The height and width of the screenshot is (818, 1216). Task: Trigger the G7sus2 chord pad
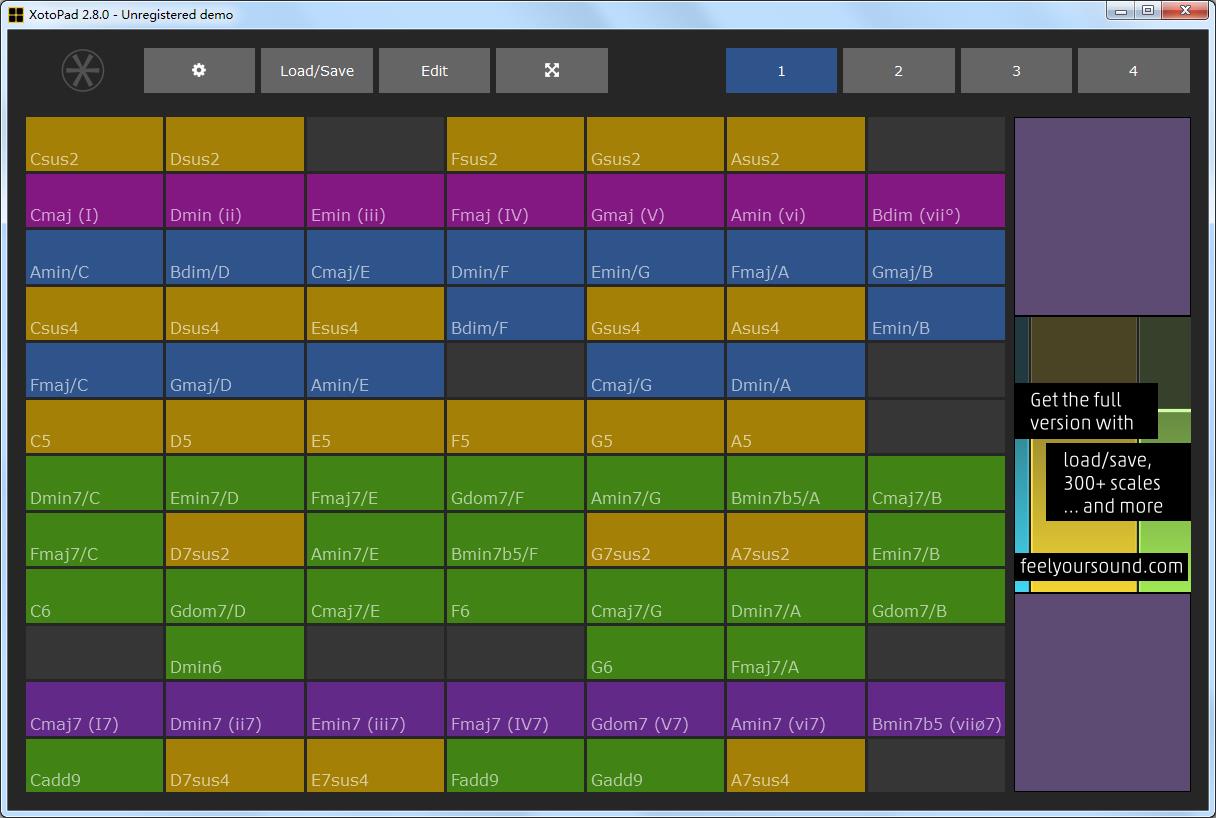point(655,540)
